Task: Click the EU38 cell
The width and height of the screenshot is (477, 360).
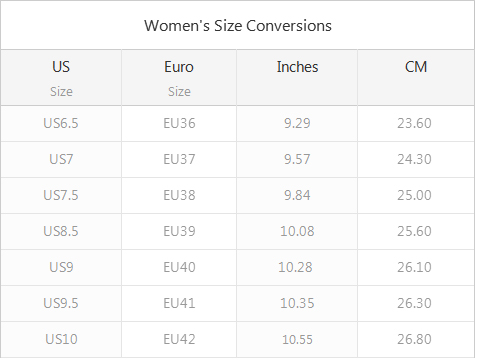Action: pyautogui.click(x=179, y=195)
